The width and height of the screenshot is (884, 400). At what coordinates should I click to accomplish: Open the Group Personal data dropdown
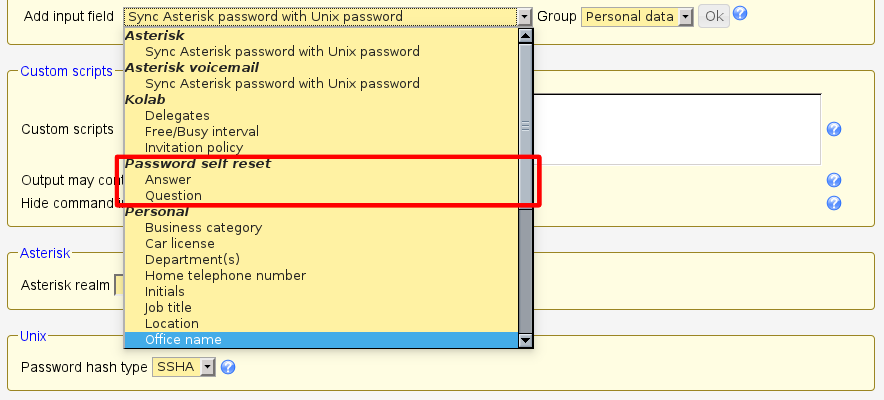685,17
